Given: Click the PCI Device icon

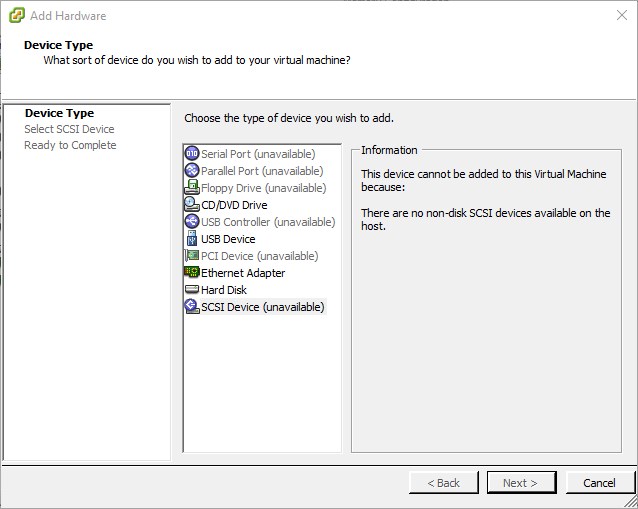Looking at the screenshot, I should pos(192,256).
